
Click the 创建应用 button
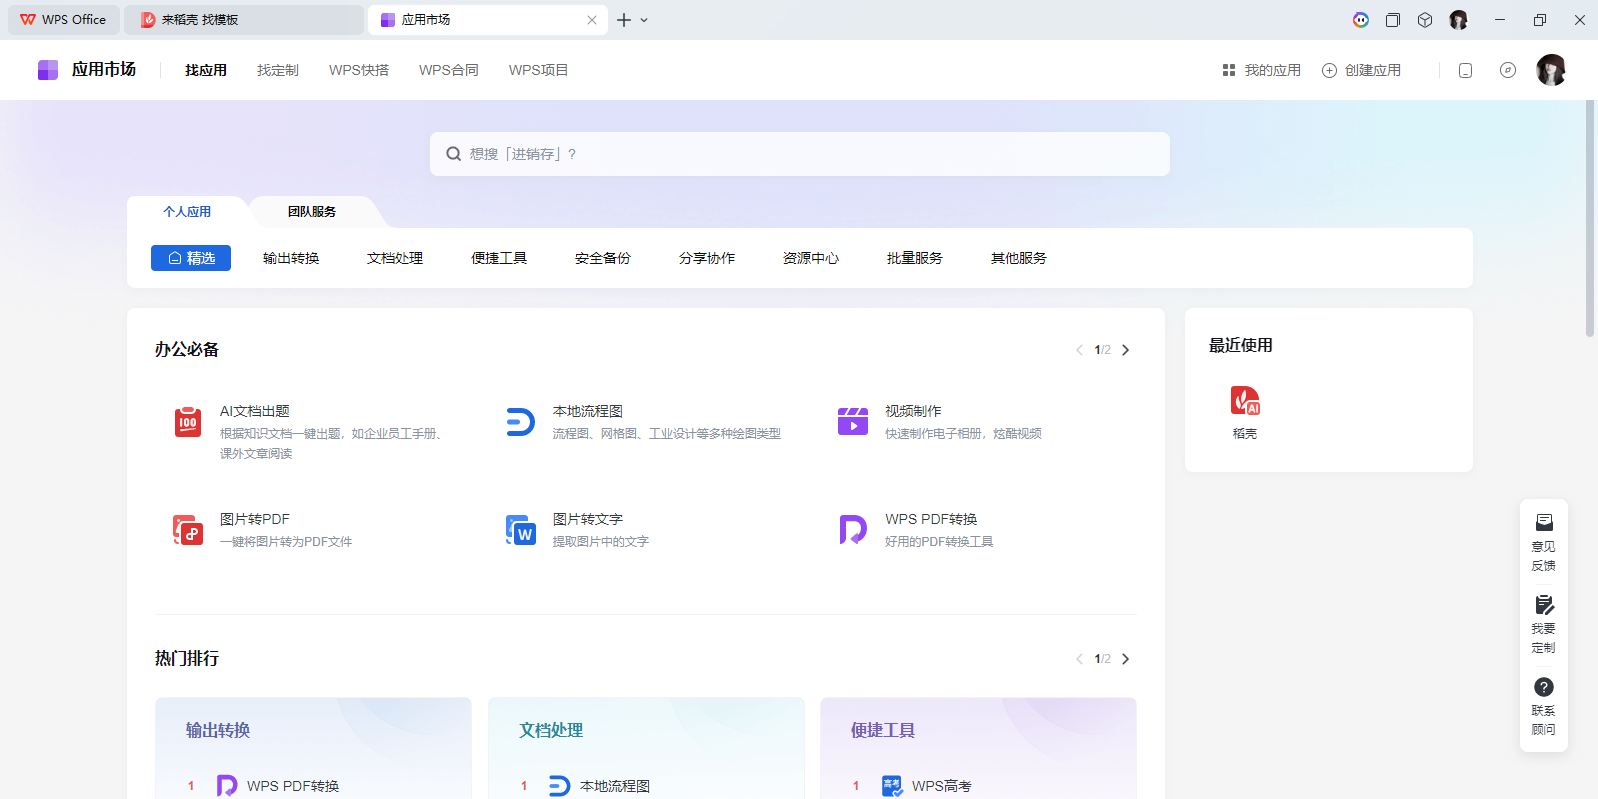pyautogui.click(x=1361, y=70)
